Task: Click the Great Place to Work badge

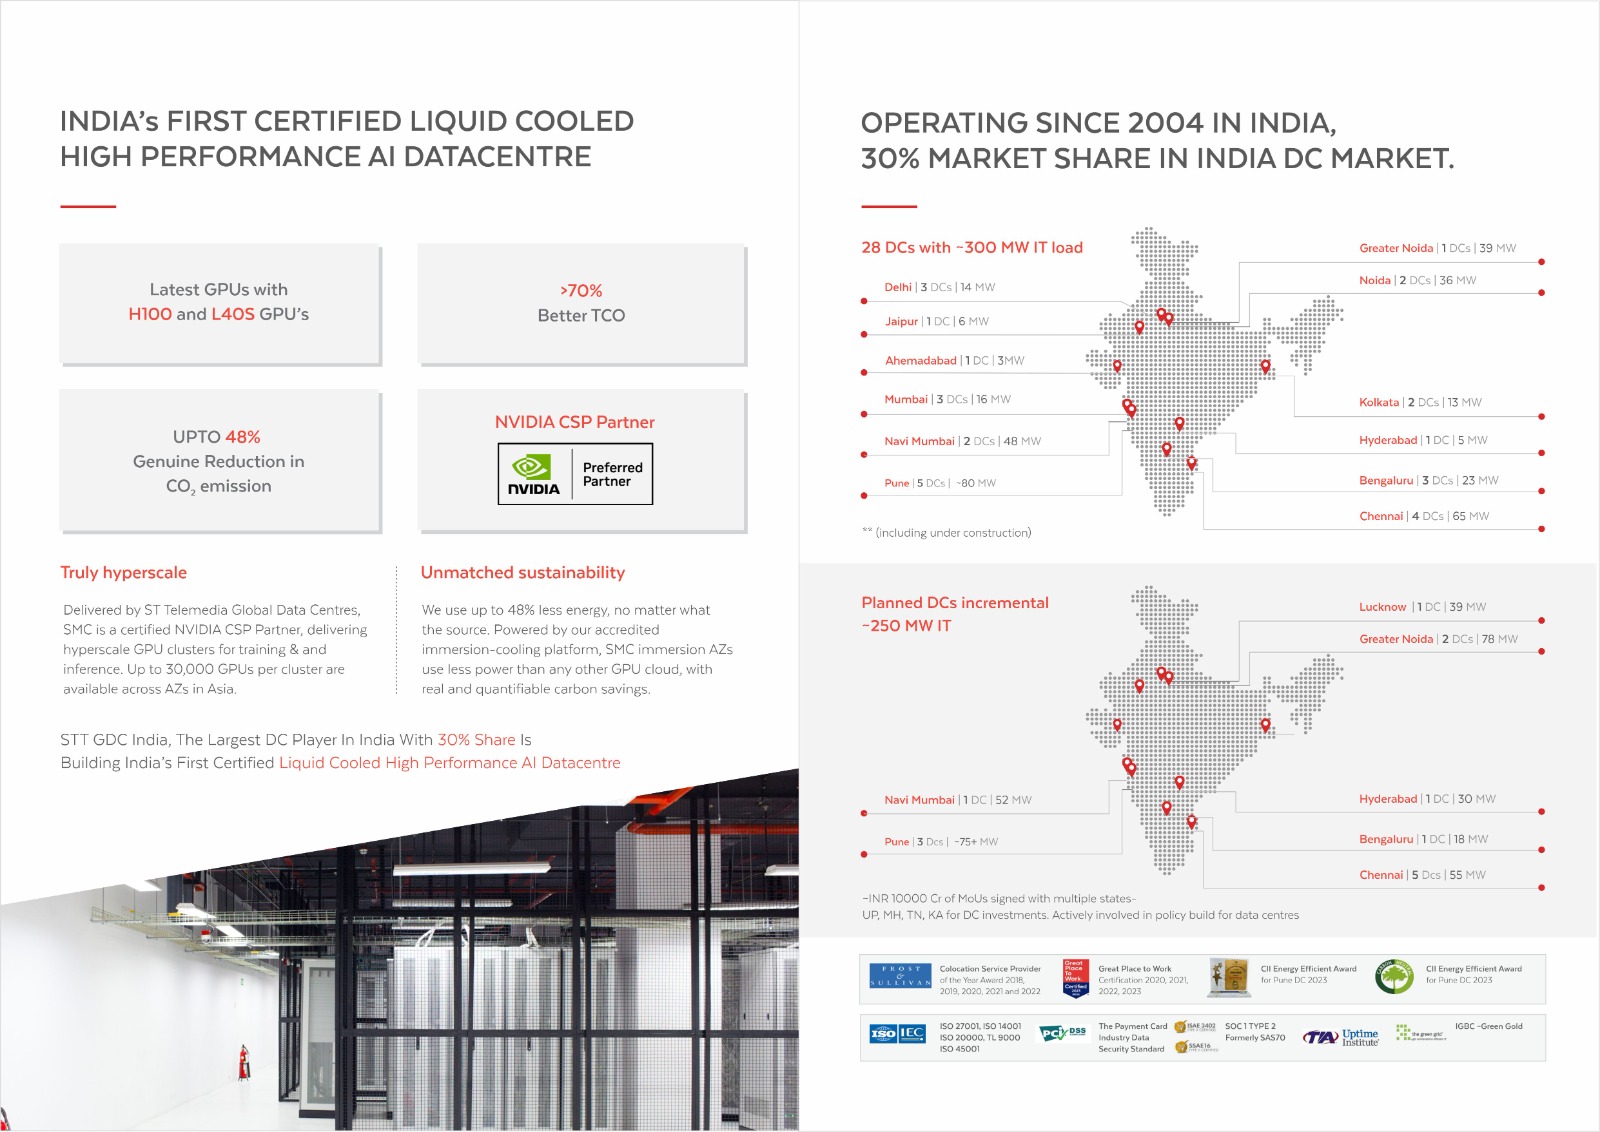Action: 1075,977
